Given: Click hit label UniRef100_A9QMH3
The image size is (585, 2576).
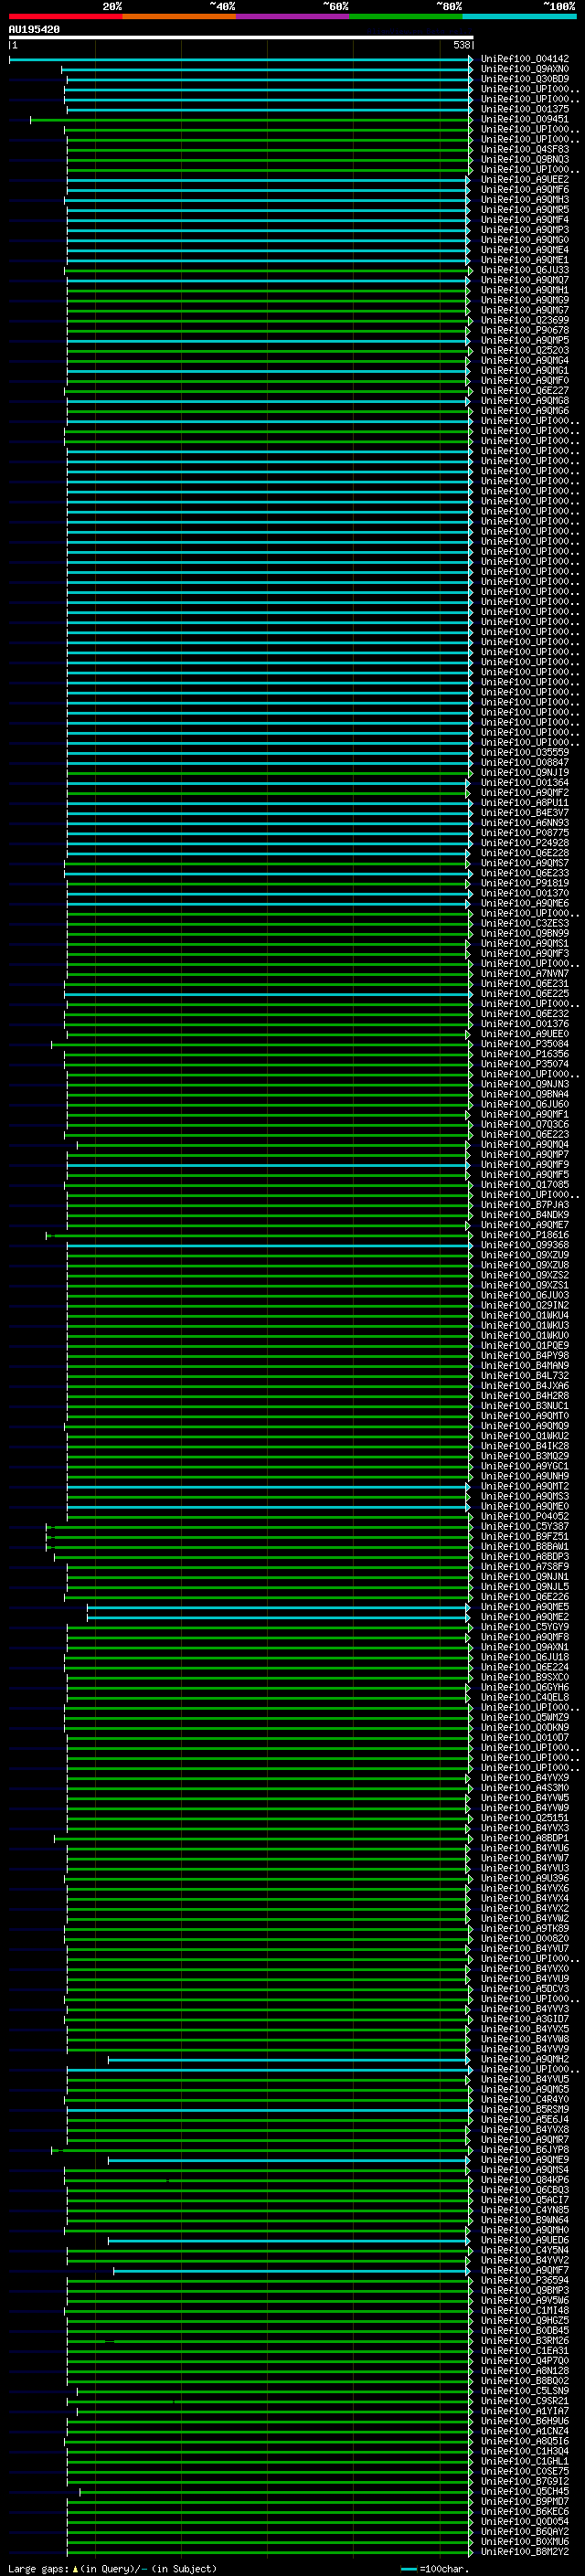Looking at the screenshot, I should [x=525, y=199].
